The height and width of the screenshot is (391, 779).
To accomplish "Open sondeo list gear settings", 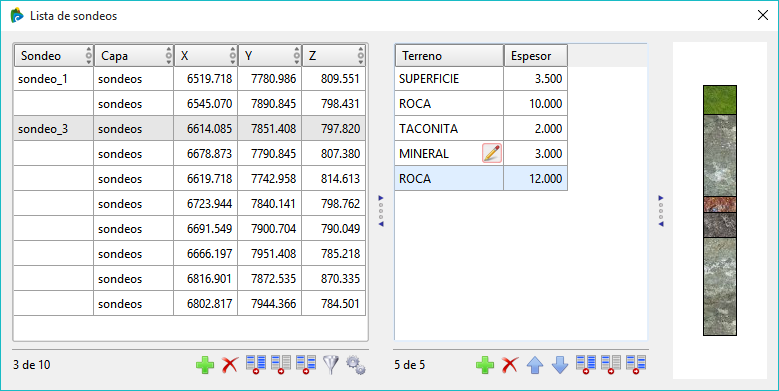I will pos(356,365).
